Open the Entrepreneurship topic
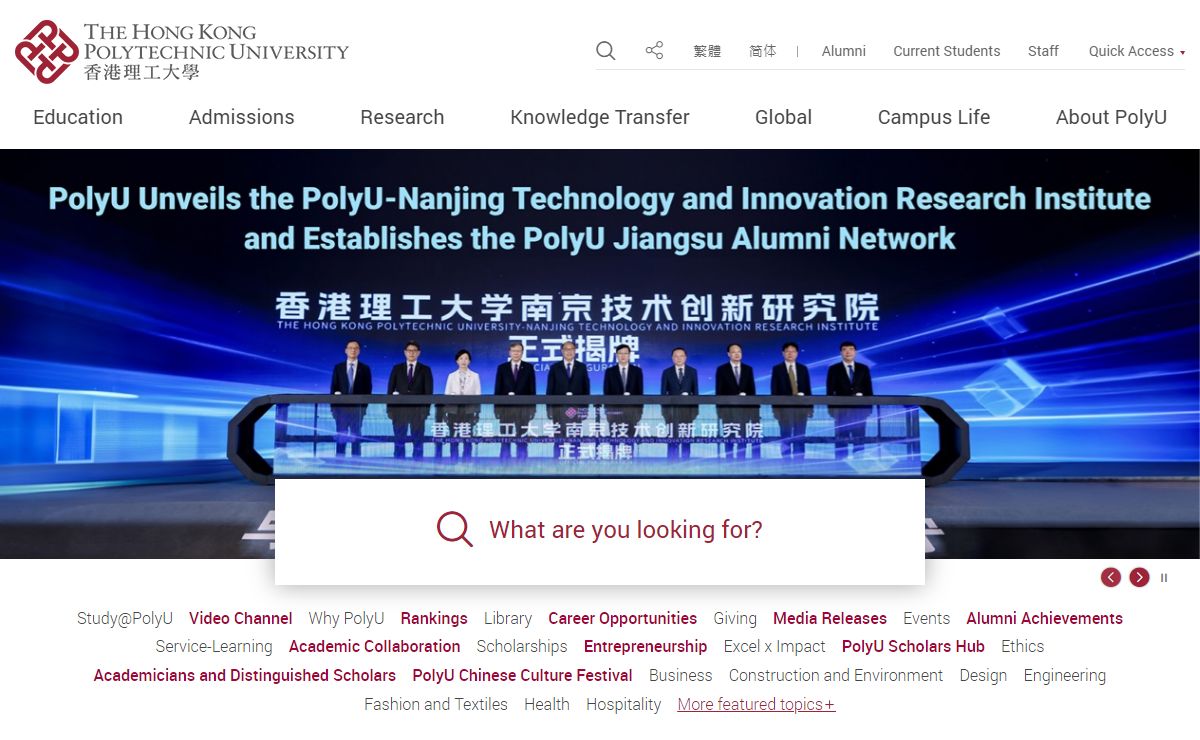Viewport: 1200px width, 740px height. [646, 646]
